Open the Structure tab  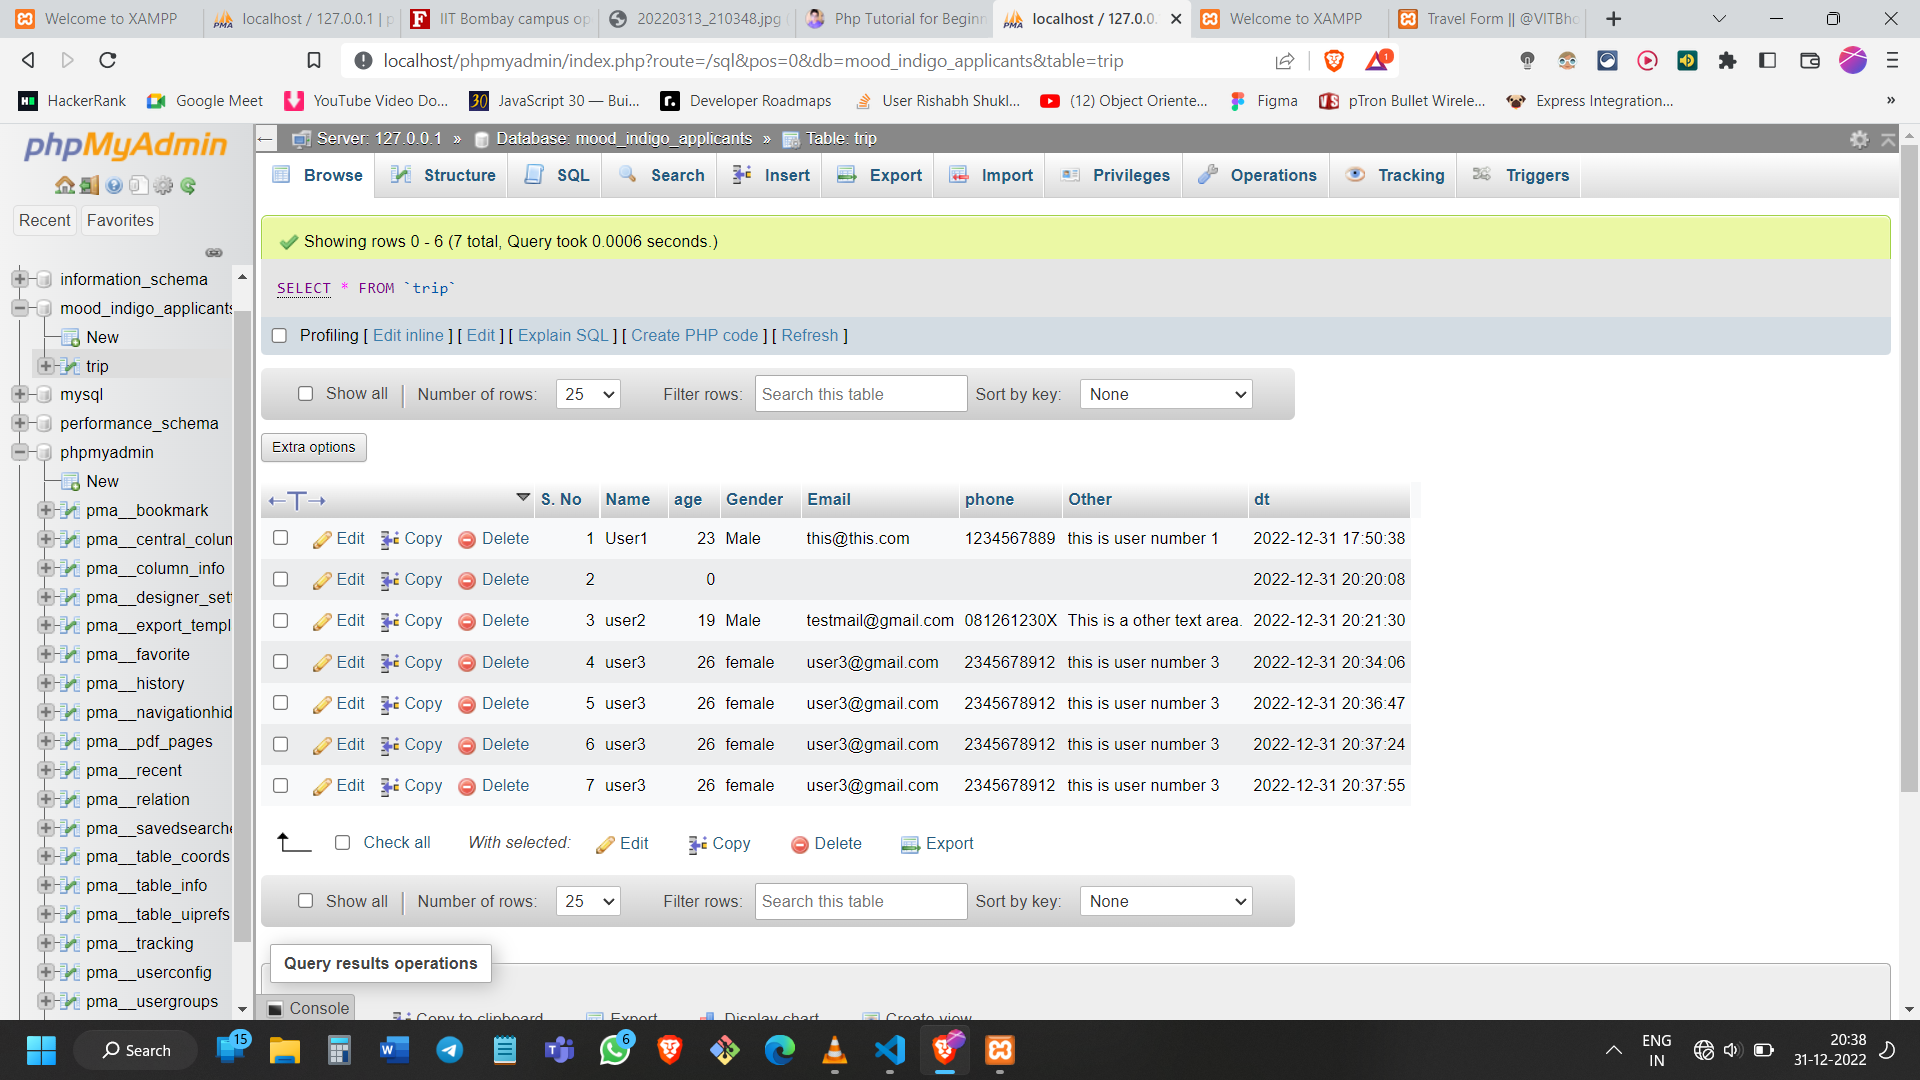[444, 175]
